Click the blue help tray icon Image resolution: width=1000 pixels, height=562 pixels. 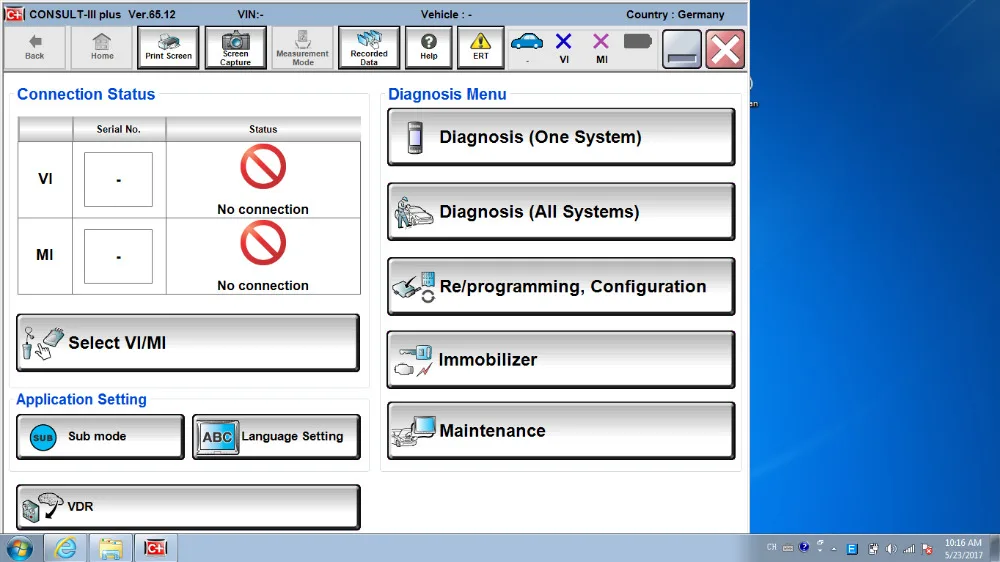[804, 547]
